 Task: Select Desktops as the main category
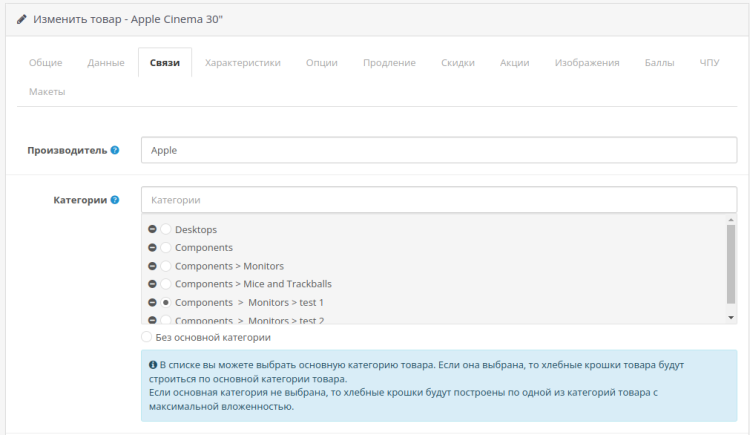tap(166, 230)
